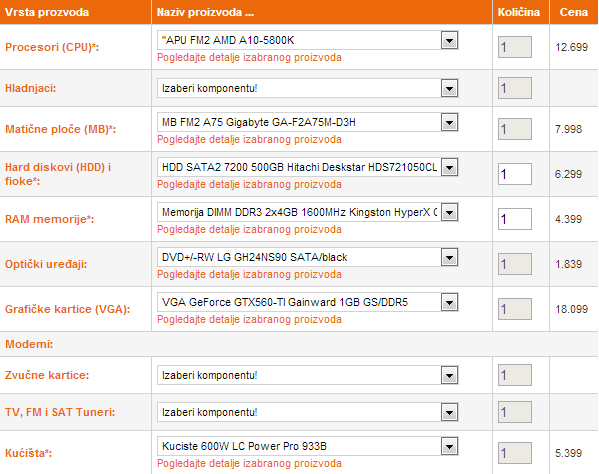Open the Procesori (CPU) product dropdown
This screenshot has height=474, width=599.
click(x=308, y=40)
